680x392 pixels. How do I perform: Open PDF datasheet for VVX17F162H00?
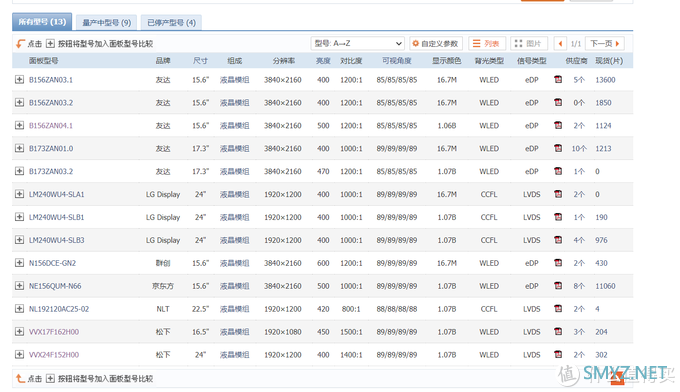coord(558,332)
